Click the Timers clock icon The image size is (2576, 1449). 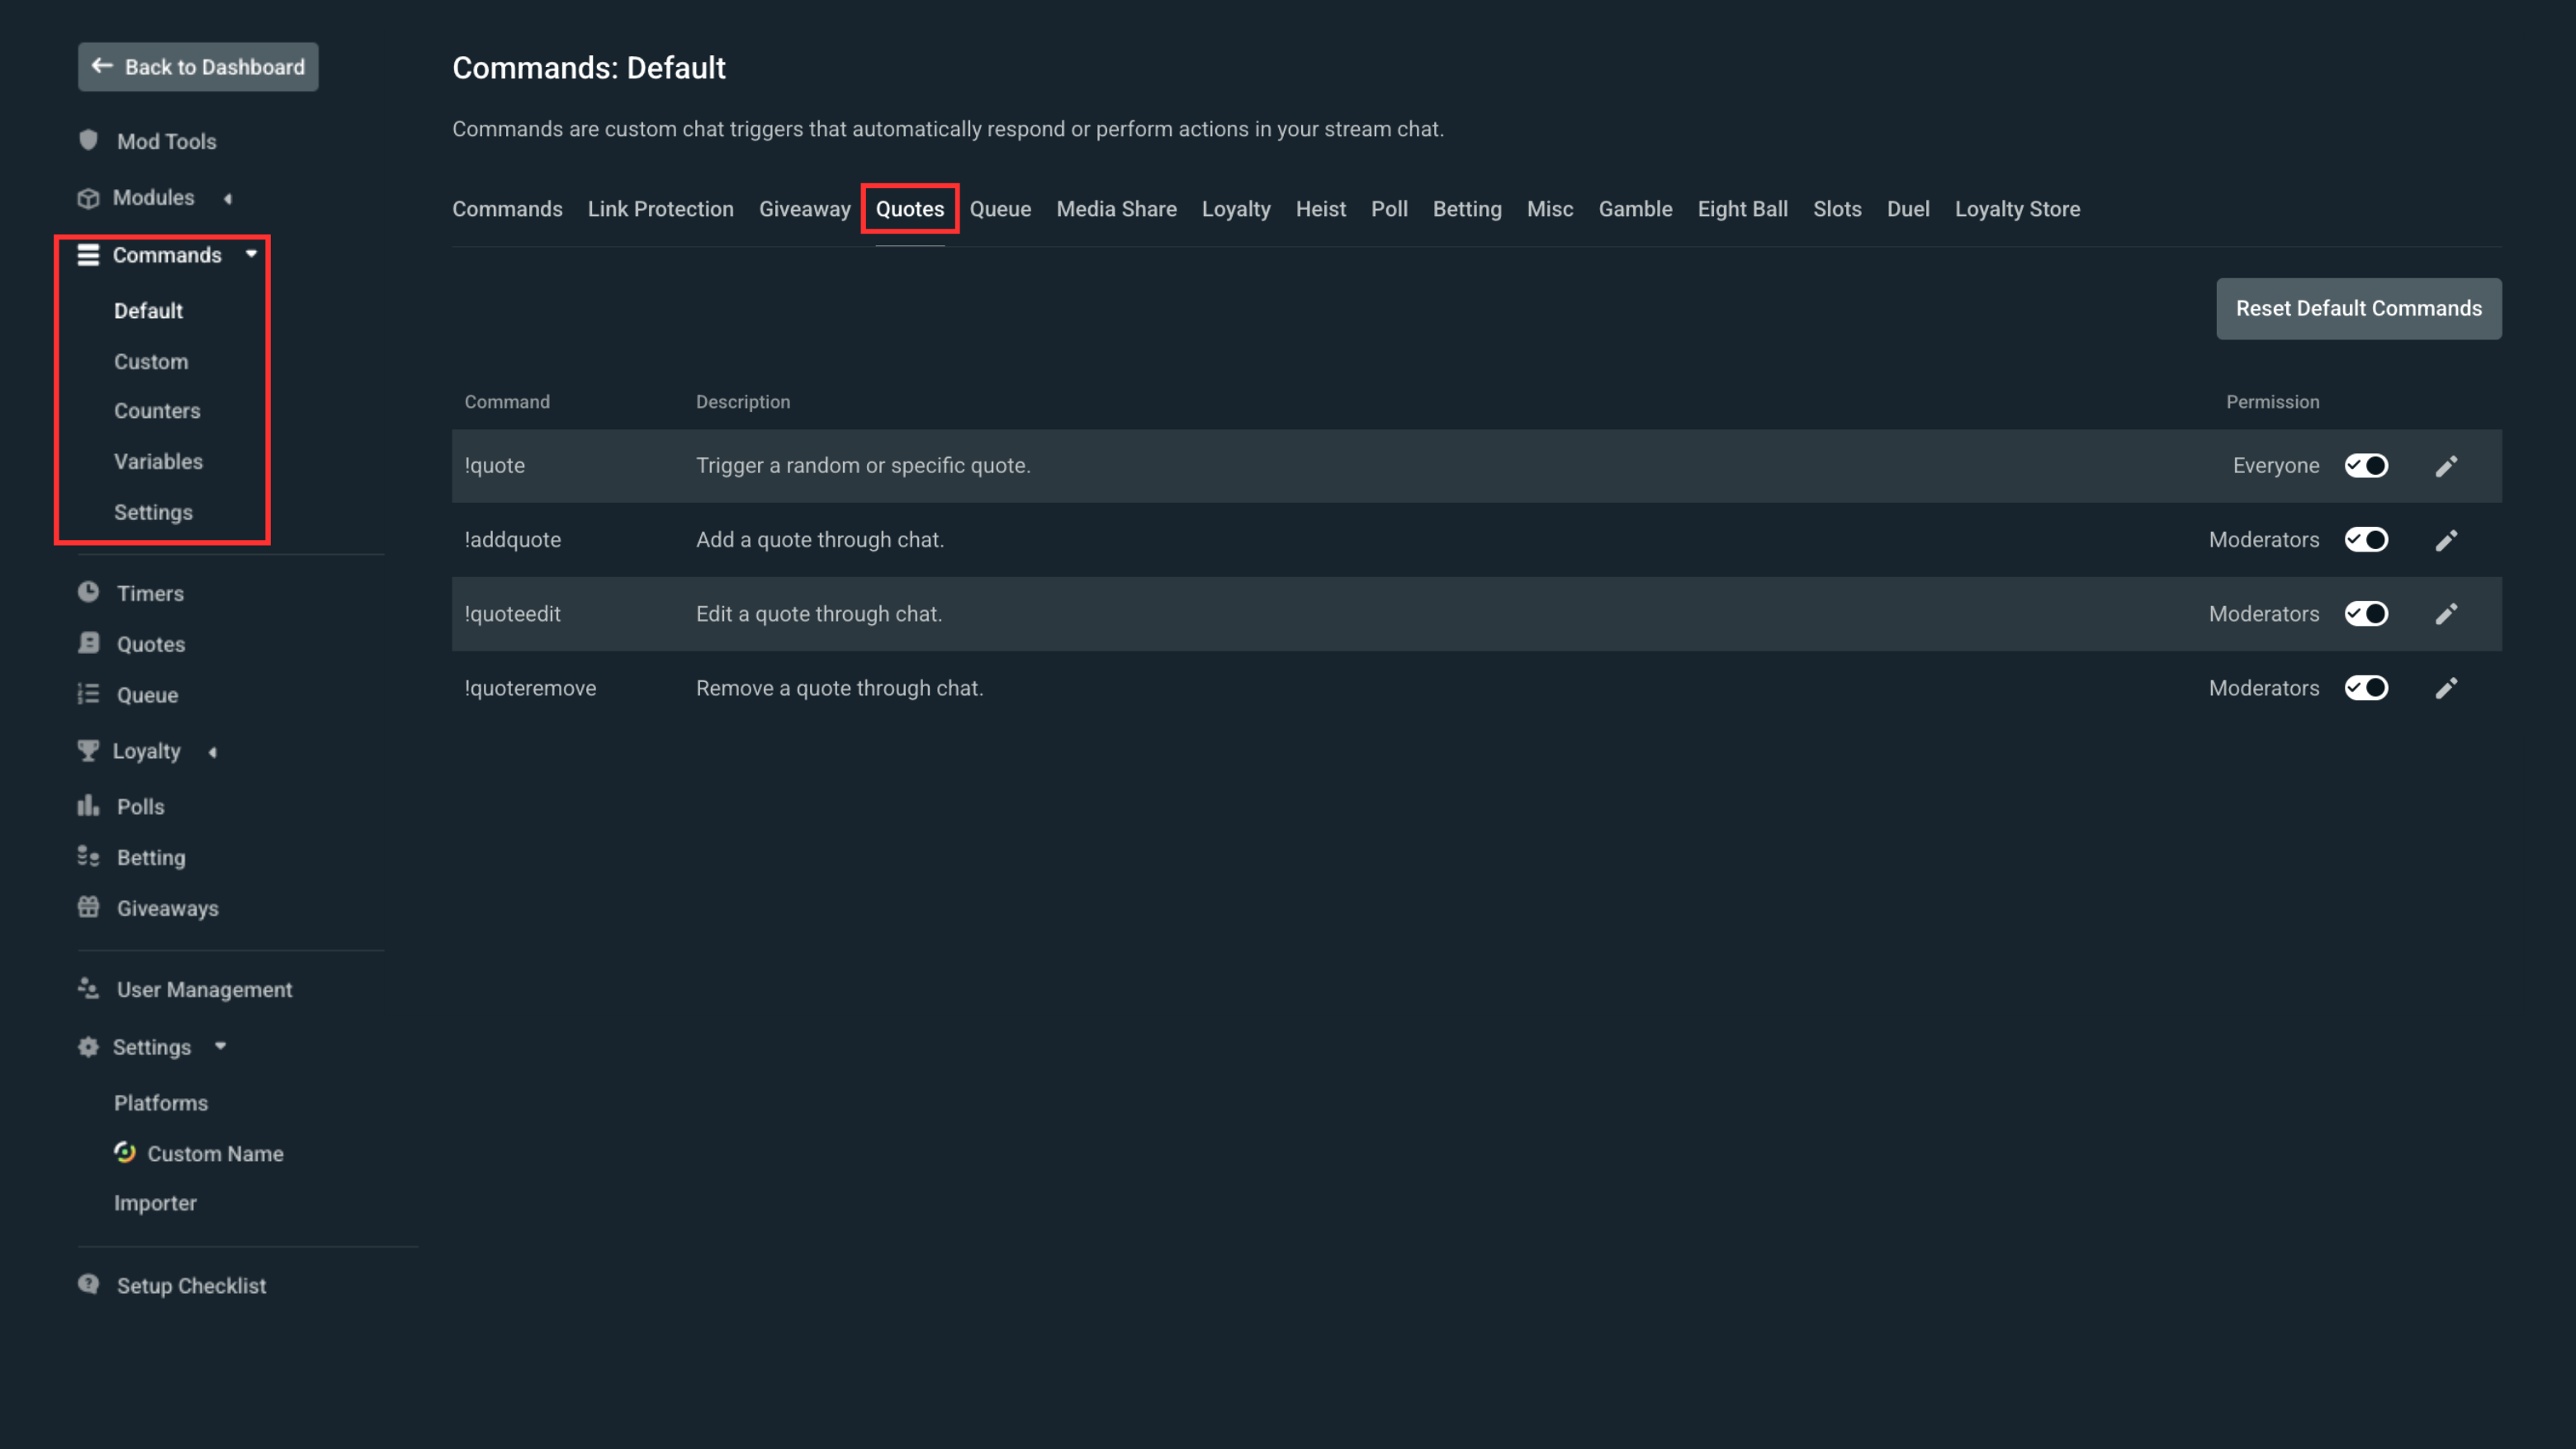point(88,592)
